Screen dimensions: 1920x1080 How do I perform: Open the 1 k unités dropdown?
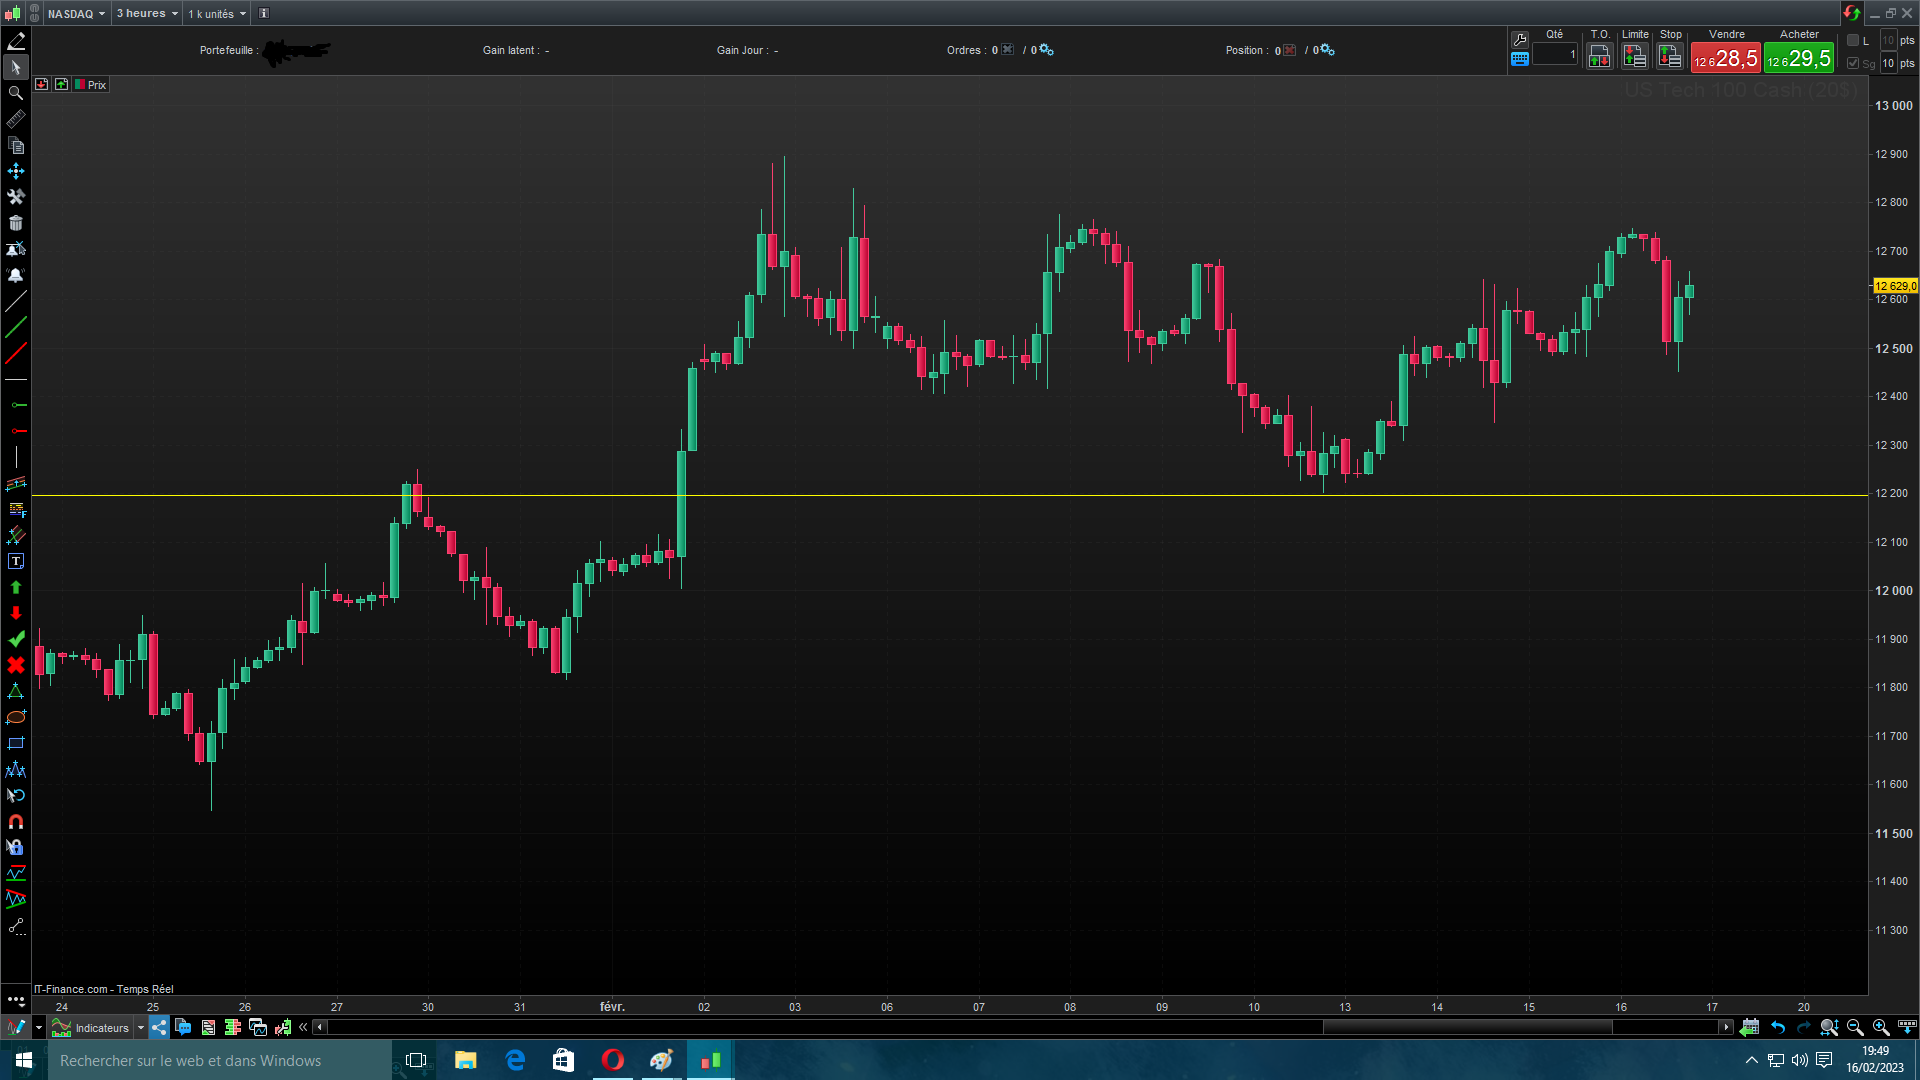coord(217,14)
